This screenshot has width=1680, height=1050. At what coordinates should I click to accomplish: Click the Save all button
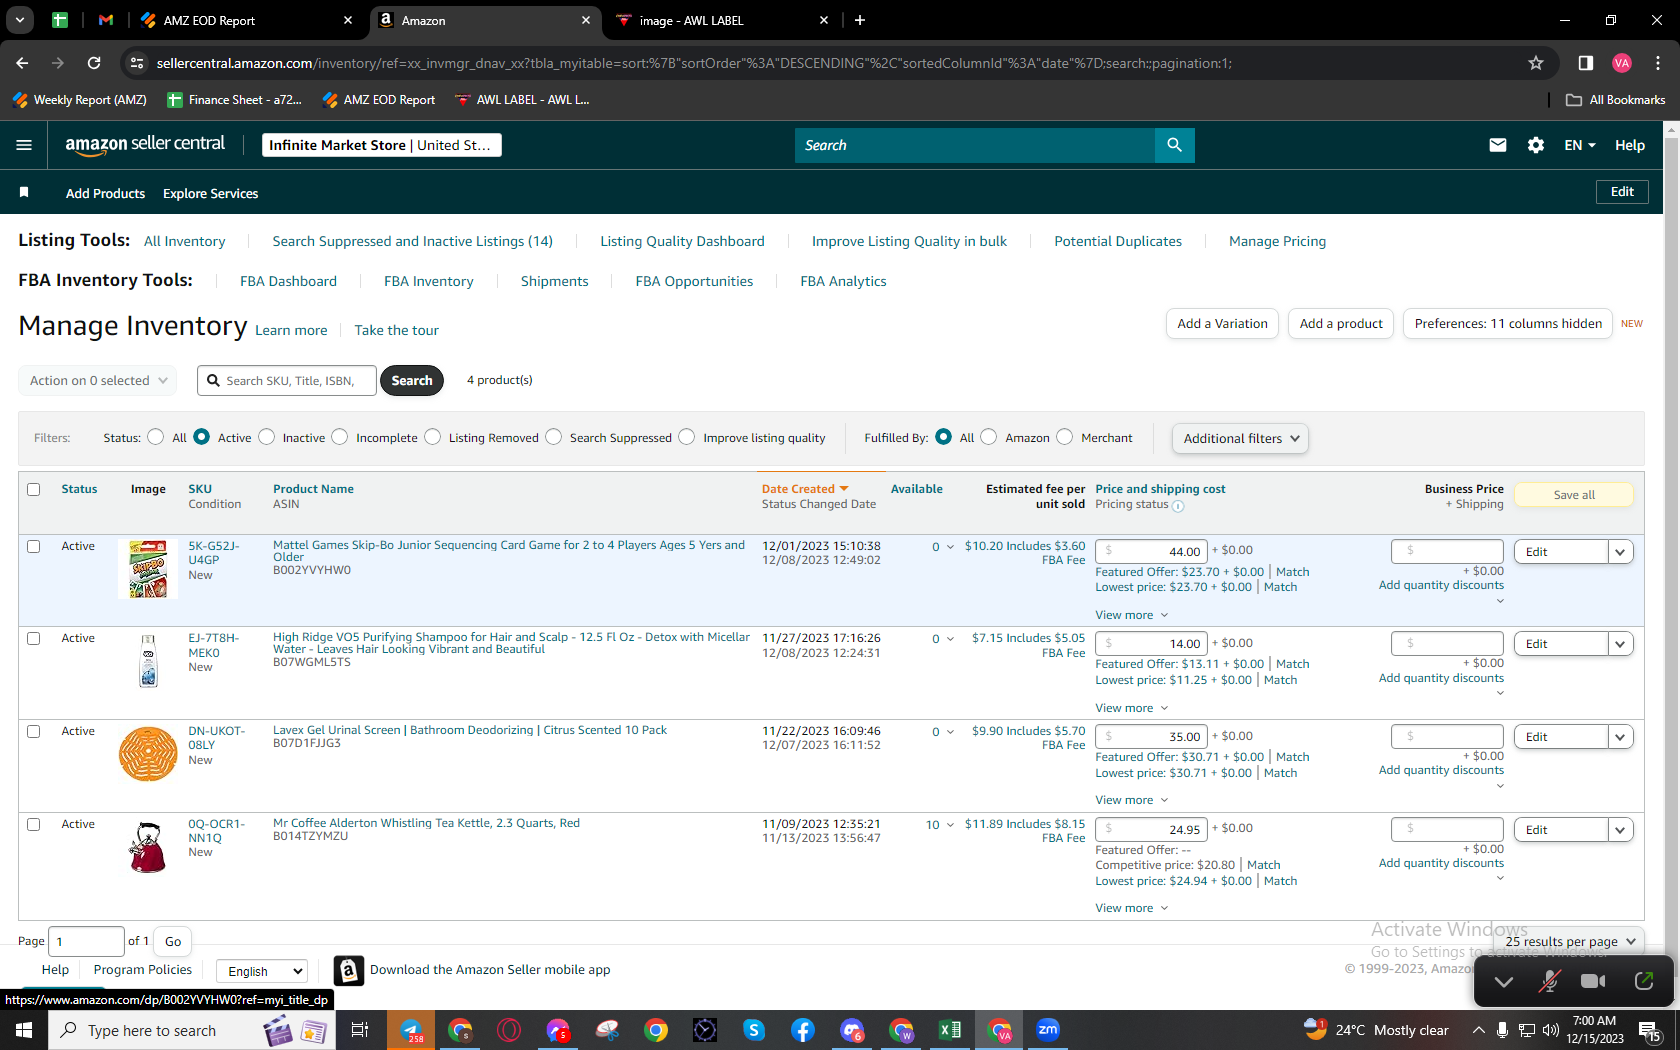click(x=1574, y=495)
